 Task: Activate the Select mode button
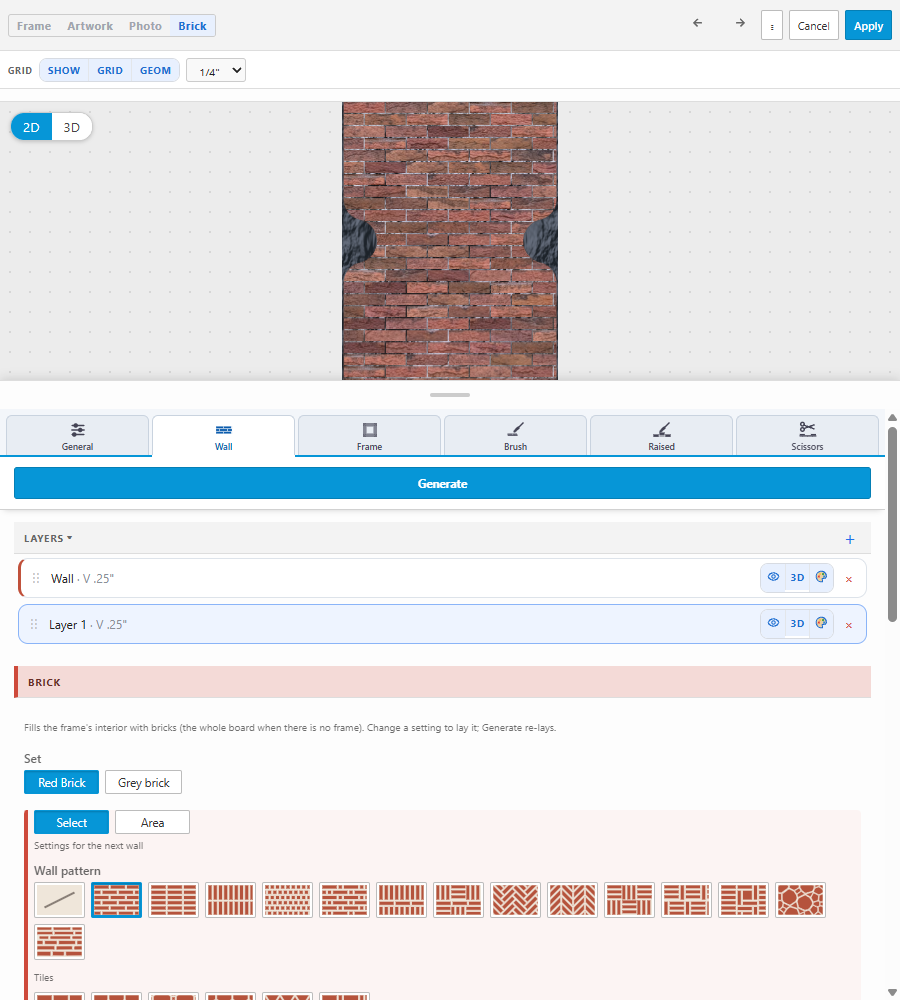[71, 823]
